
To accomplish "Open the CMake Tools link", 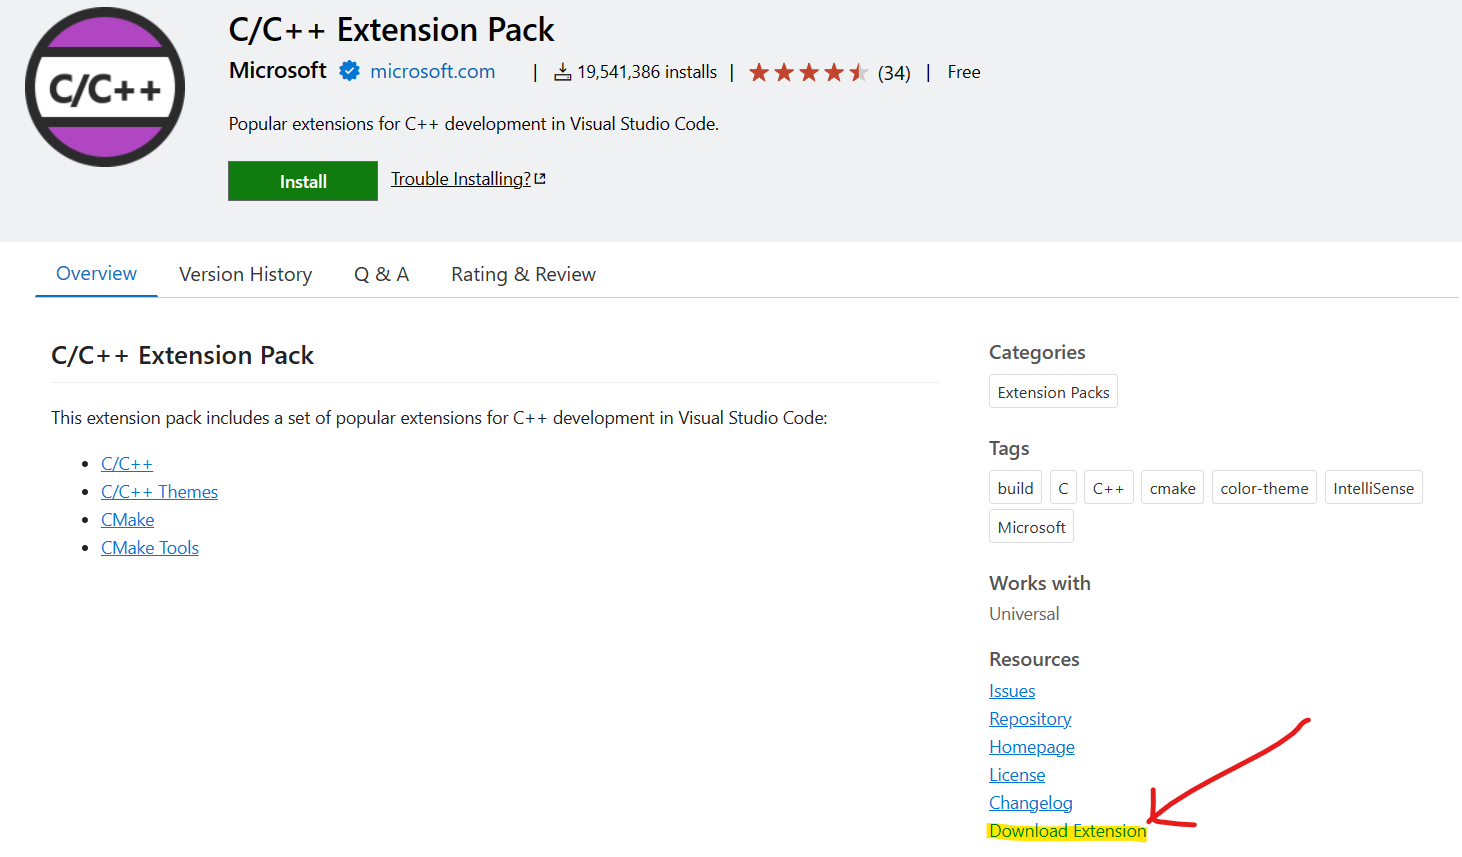I will [x=150, y=548].
